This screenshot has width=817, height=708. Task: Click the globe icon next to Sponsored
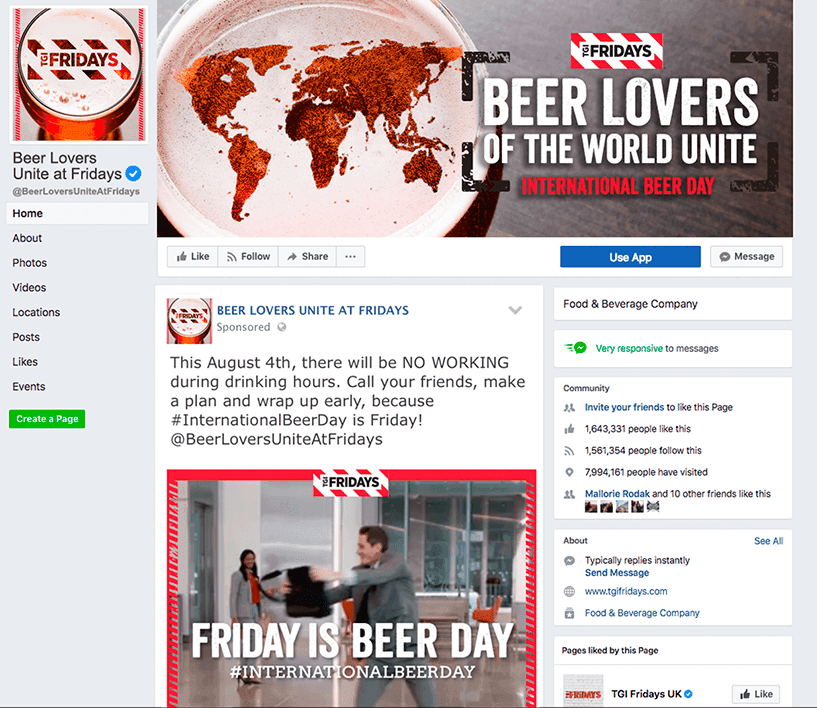(x=282, y=327)
